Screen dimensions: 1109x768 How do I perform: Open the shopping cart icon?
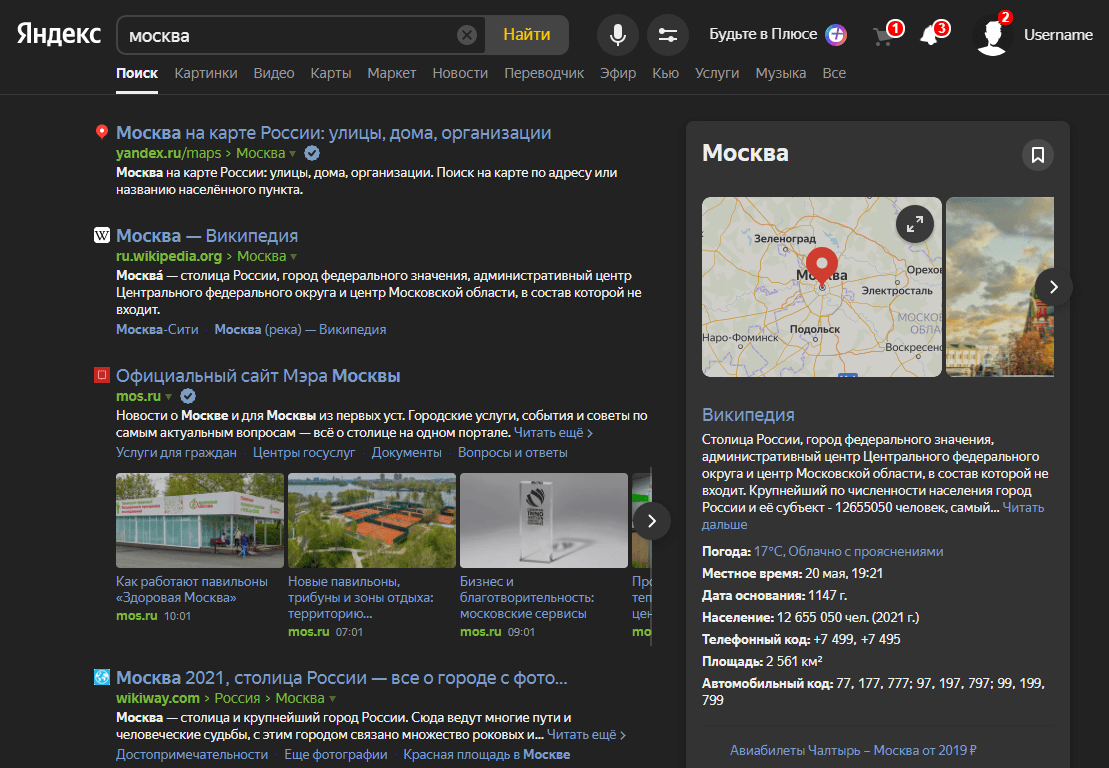pyautogui.click(x=883, y=35)
